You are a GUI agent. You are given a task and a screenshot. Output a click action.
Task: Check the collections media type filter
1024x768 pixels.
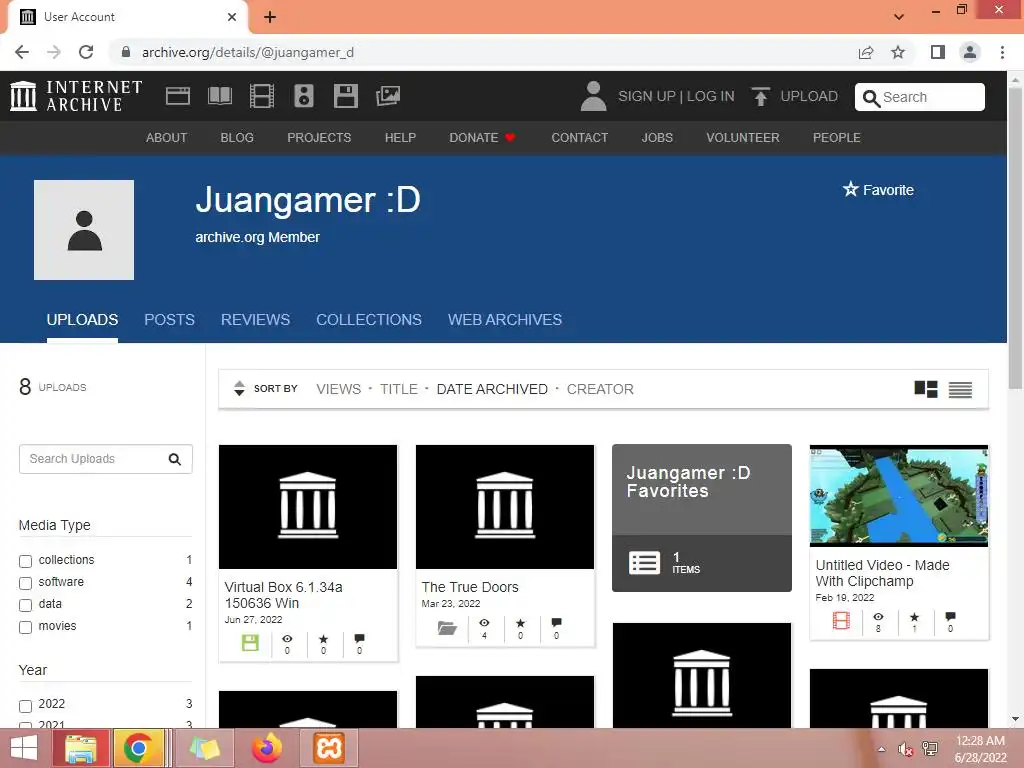[x=25, y=561]
